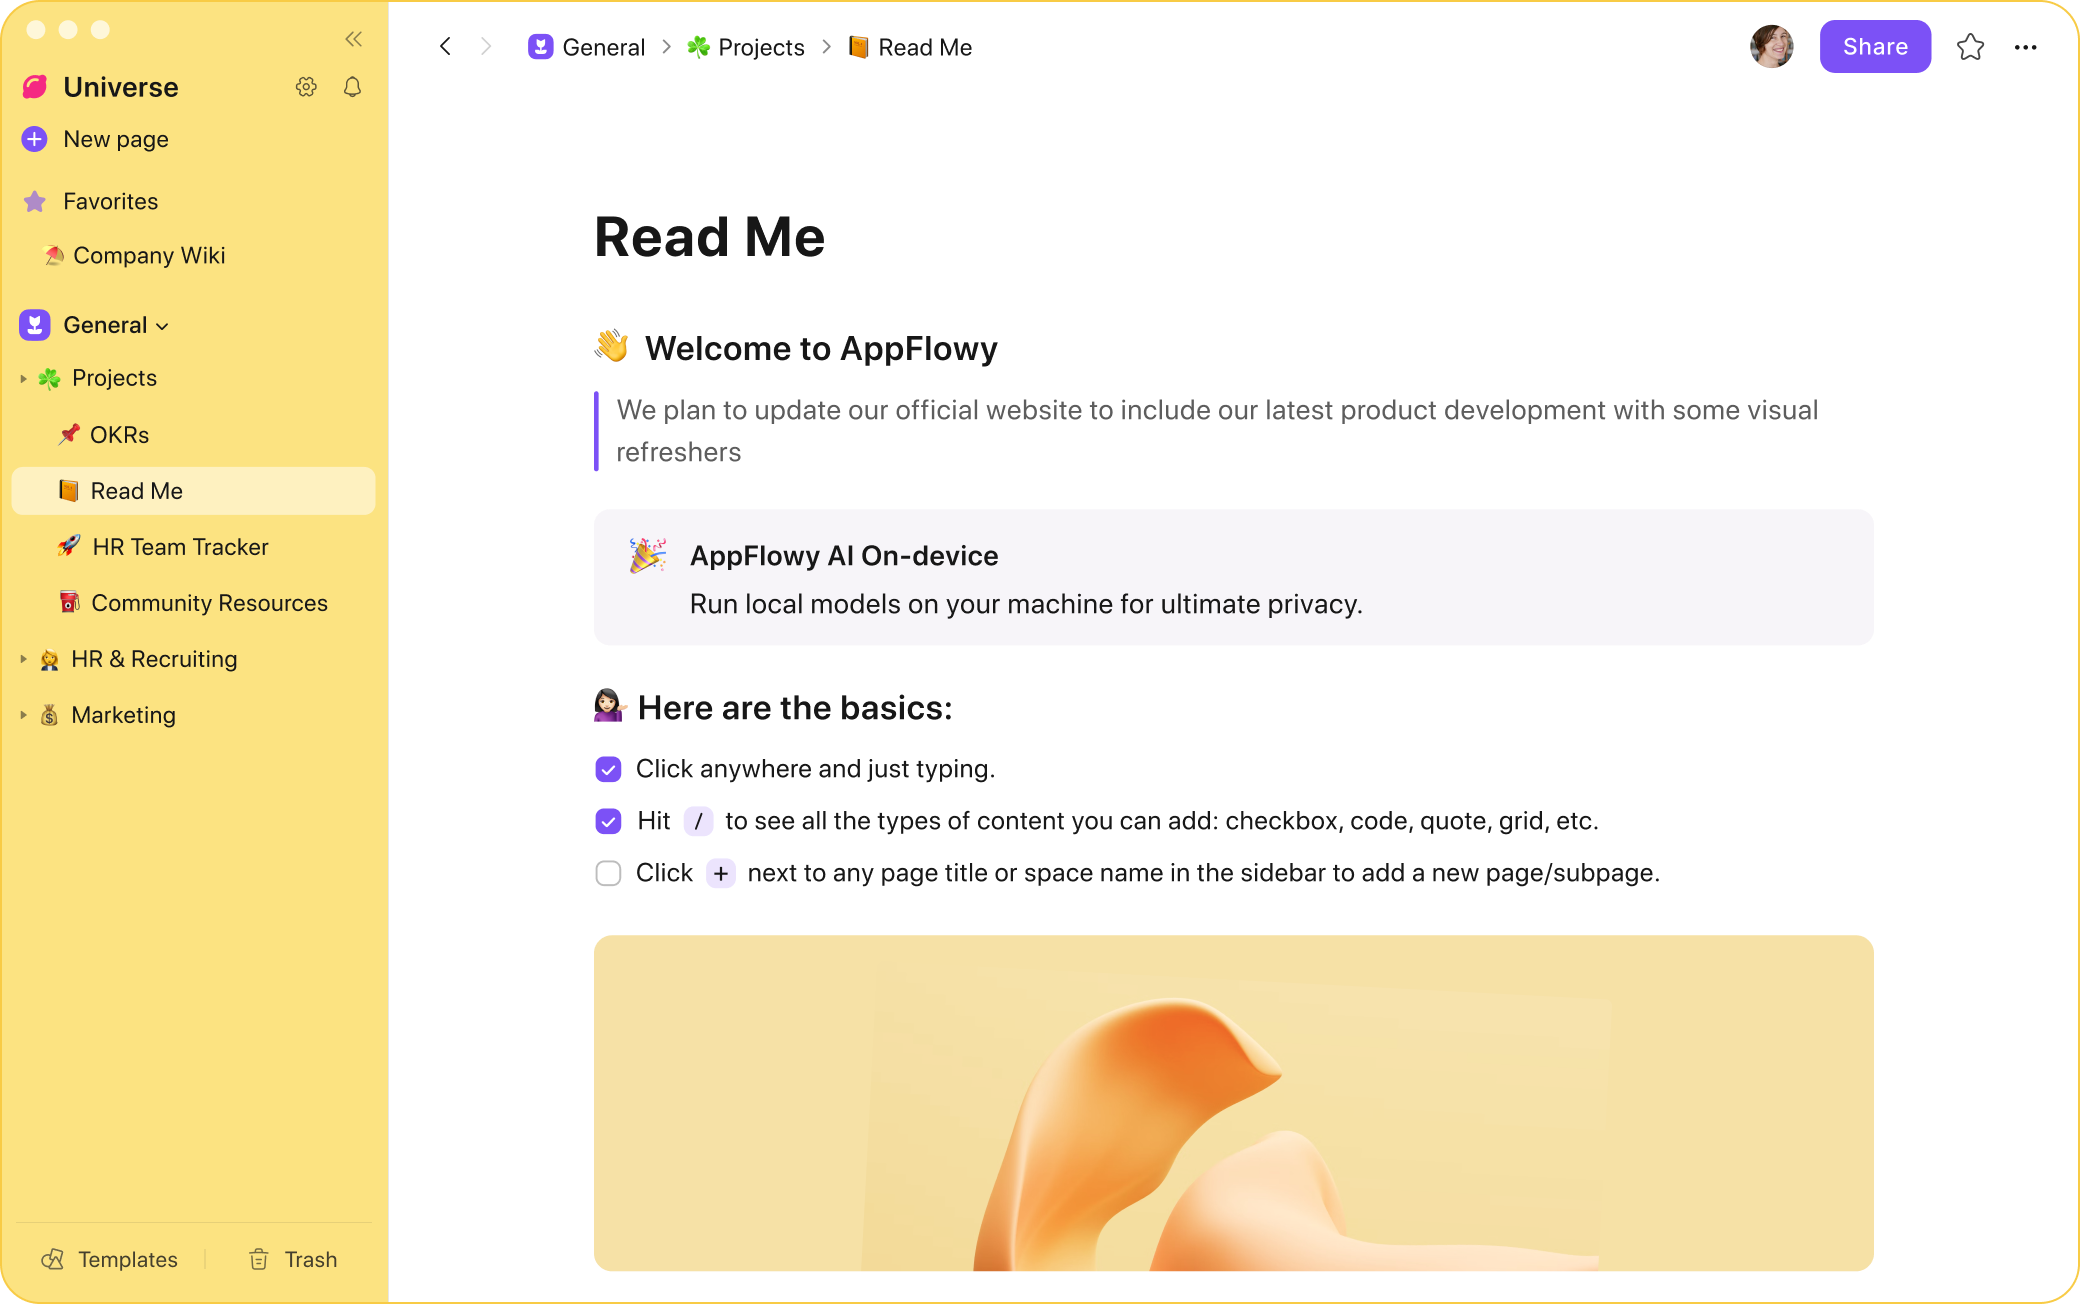Viewport: 2080px width, 1304px height.
Task: Select the Projects item in sidebar
Action: tap(114, 379)
